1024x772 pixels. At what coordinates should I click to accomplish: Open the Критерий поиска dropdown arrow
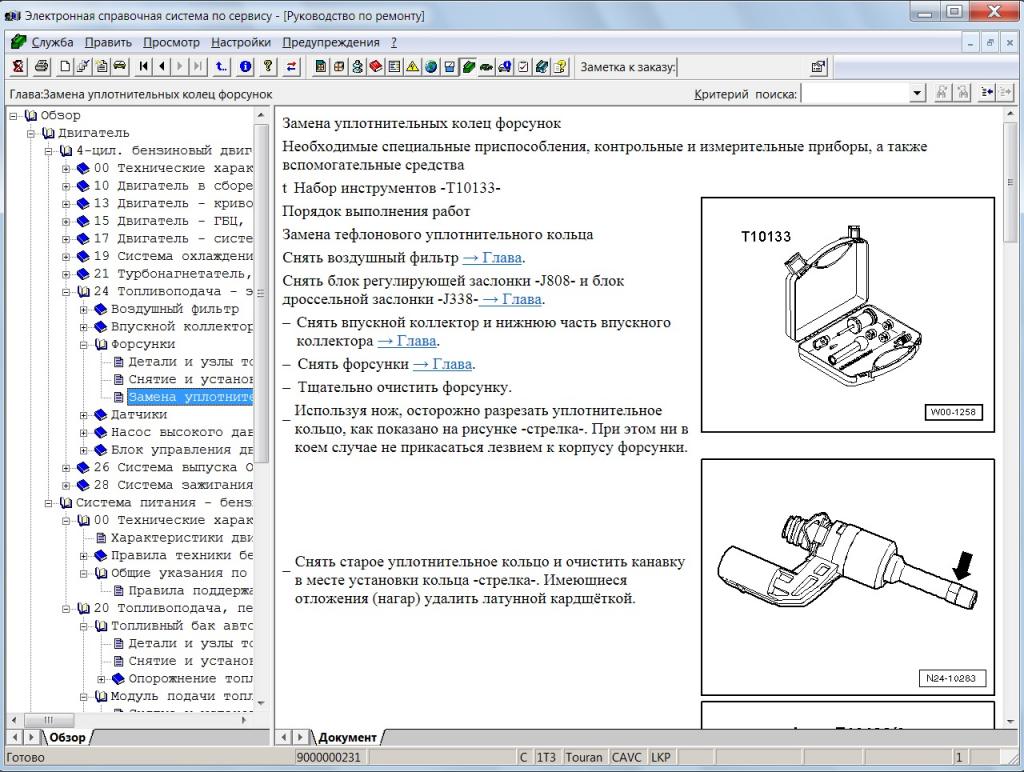coord(918,93)
